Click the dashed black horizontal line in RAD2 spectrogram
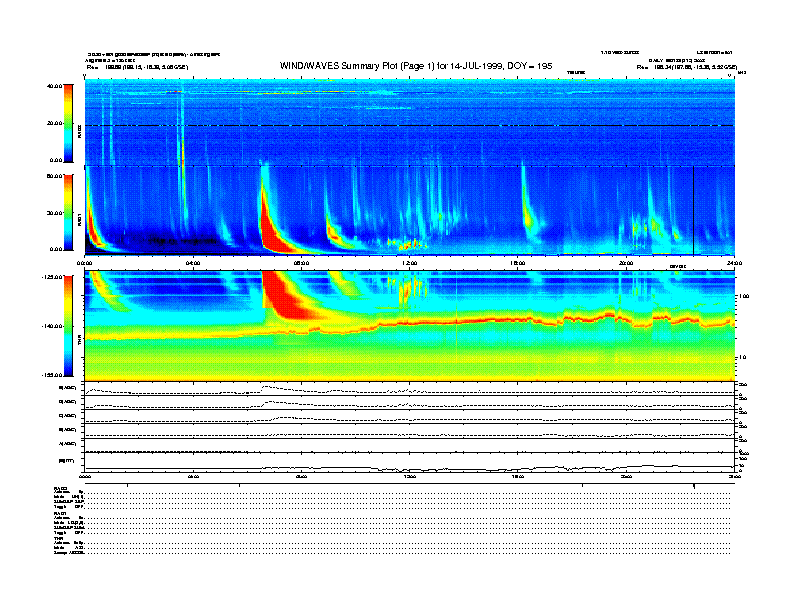 pyautogui.click(x=409, y=125)
